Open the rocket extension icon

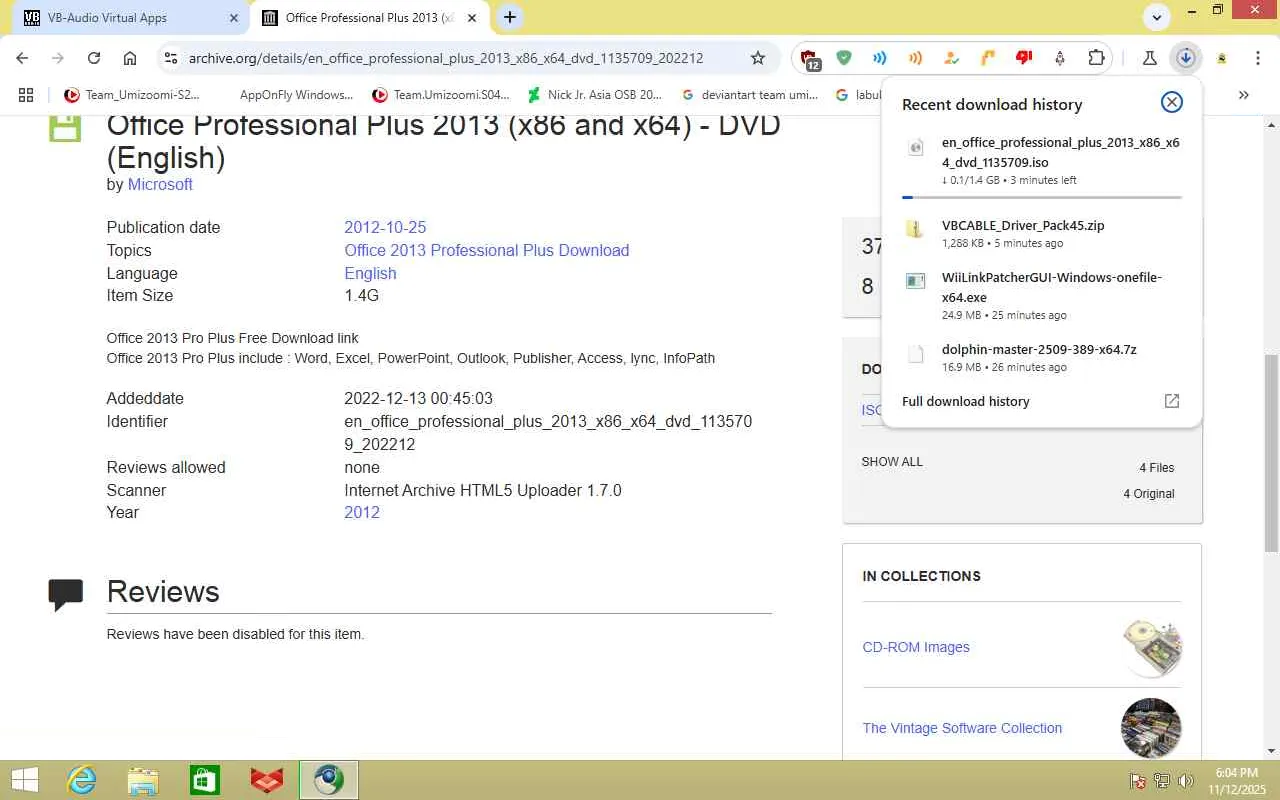pos(1060,58)
